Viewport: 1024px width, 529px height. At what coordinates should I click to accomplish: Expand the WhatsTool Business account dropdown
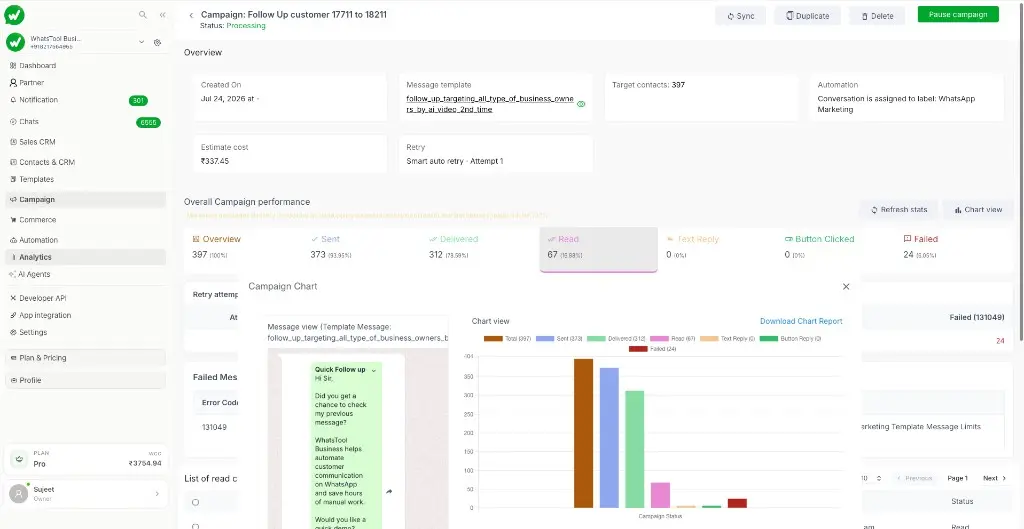tap(142, 42)
